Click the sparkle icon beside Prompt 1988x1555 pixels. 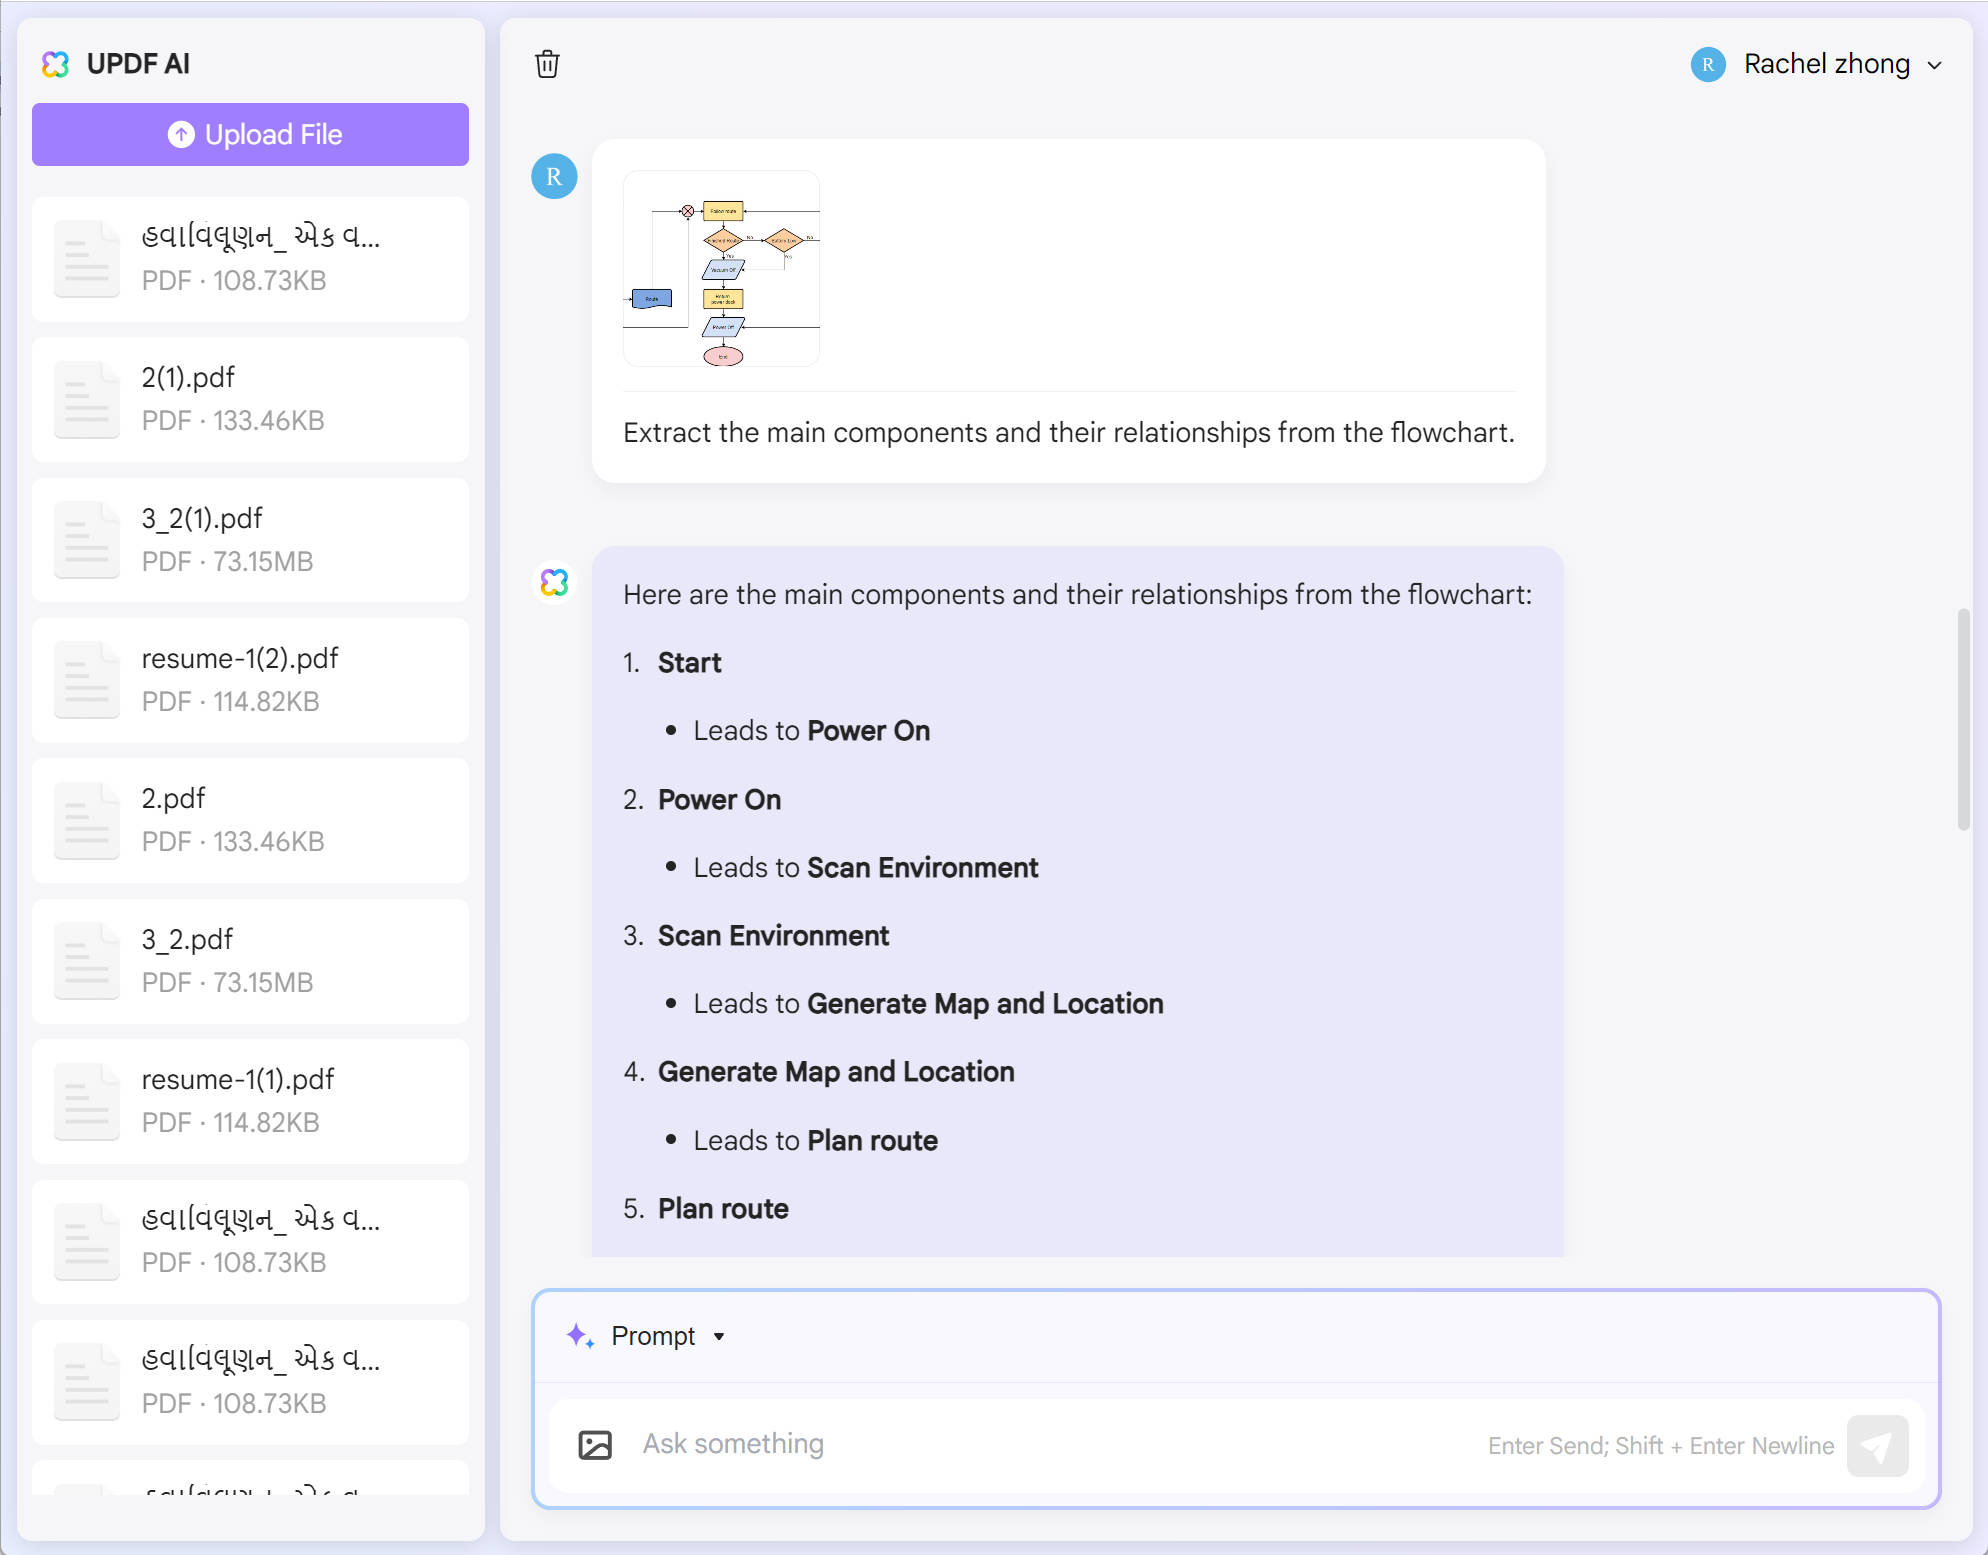(x=580, y=1336)
